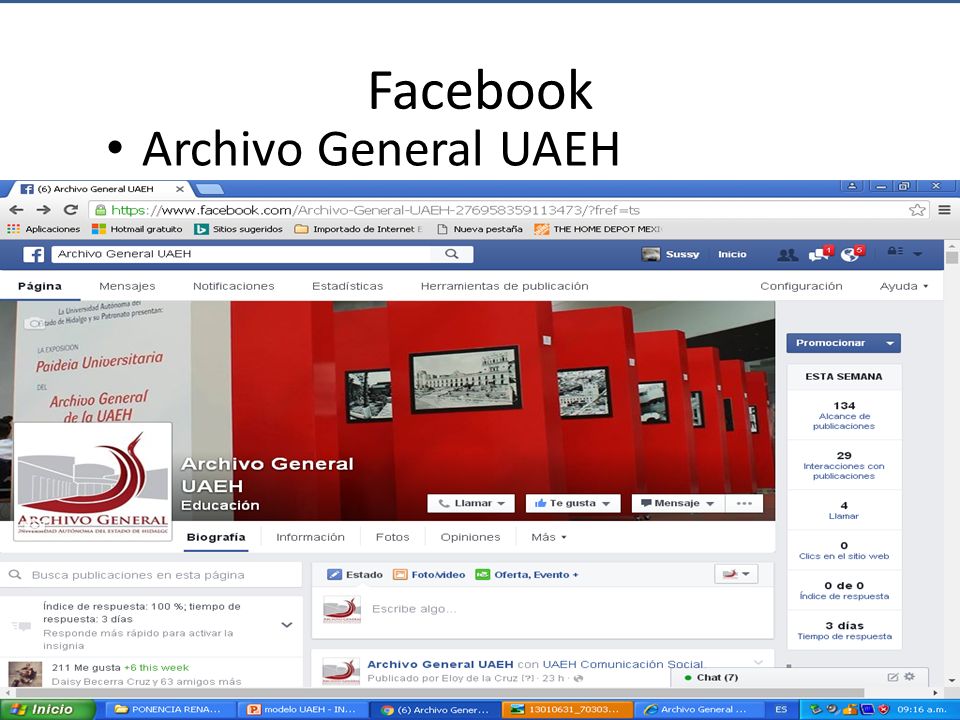
Task: Open the Te gusta dropdown
Action: click(x=573, y=503)
